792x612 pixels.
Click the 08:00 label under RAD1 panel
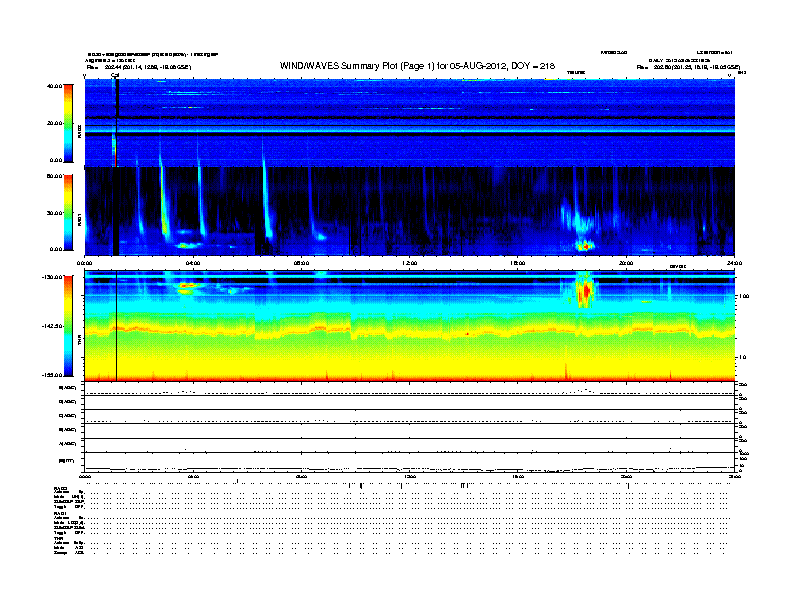pyautogui.click(x=301, y=263)
